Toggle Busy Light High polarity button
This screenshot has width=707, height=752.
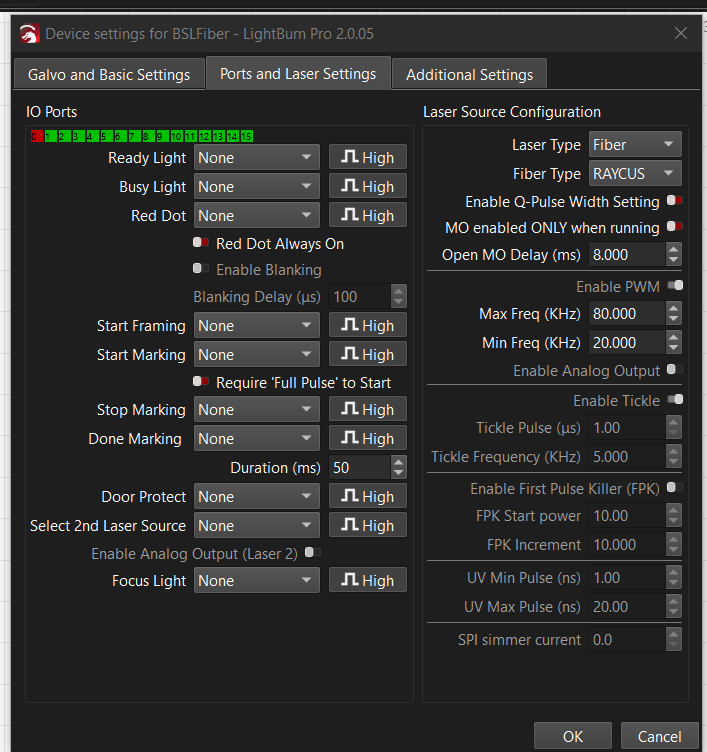pos(367,187)
